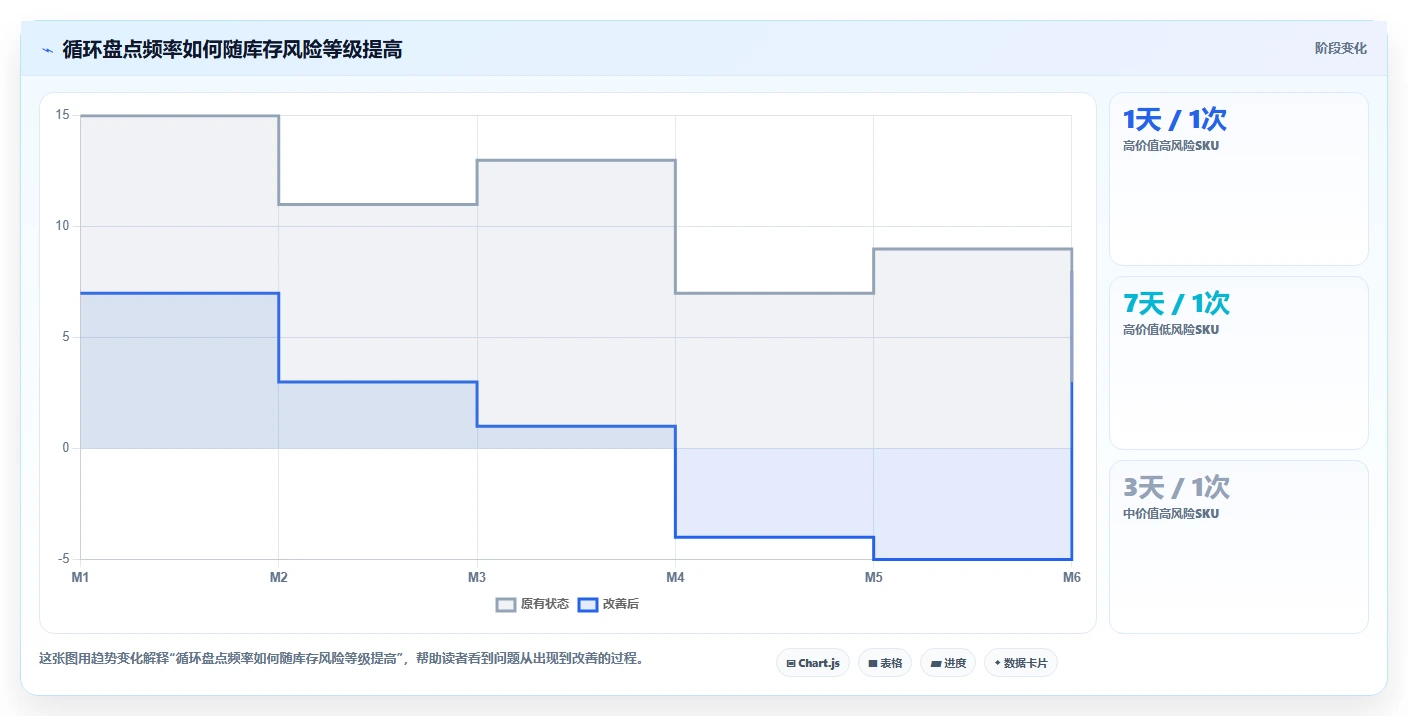Click the 原有状态 legend label

(x=545, y=604)
